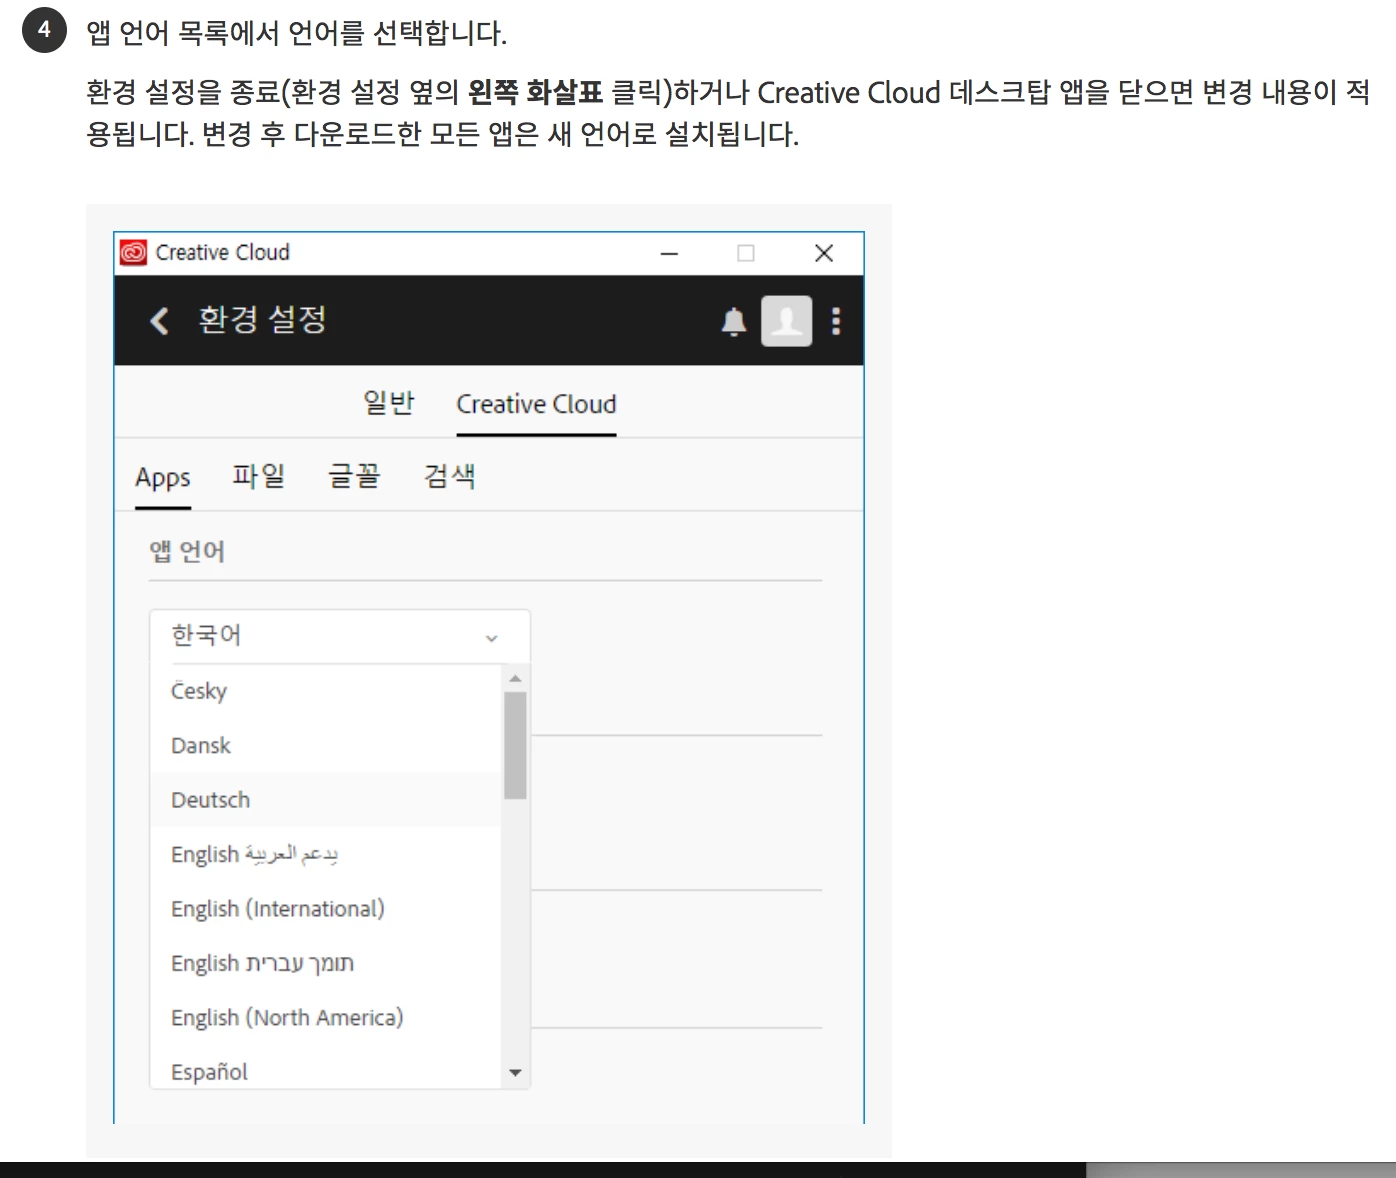Click the back arrow next to 환경 설정

(x=159, y=321)
